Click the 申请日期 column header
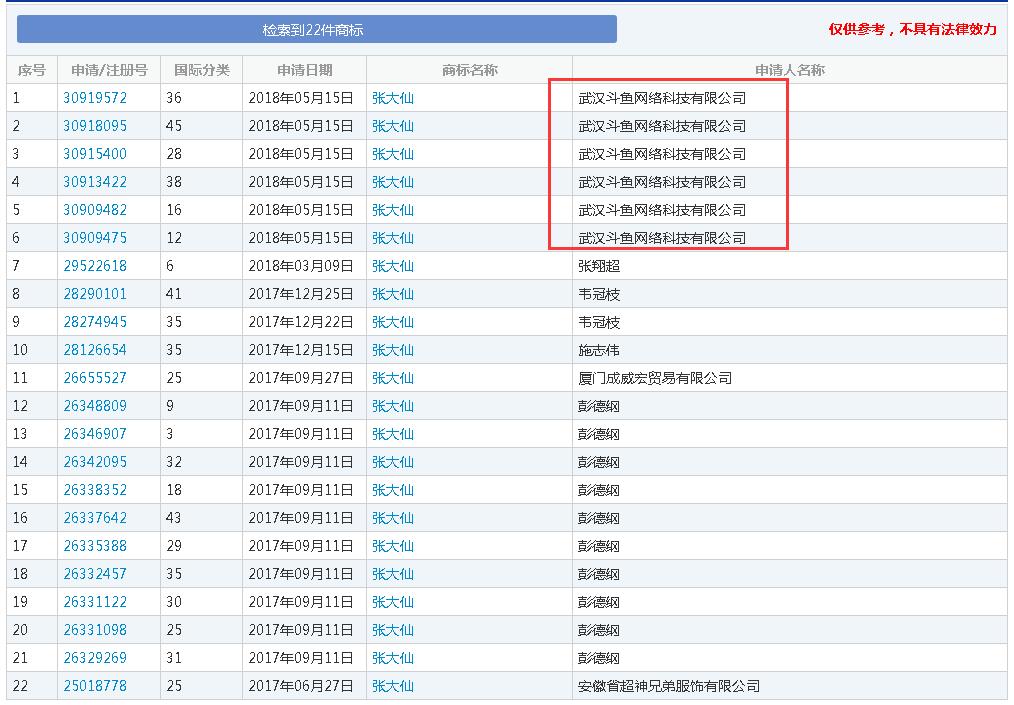 (x=305, y=70)
